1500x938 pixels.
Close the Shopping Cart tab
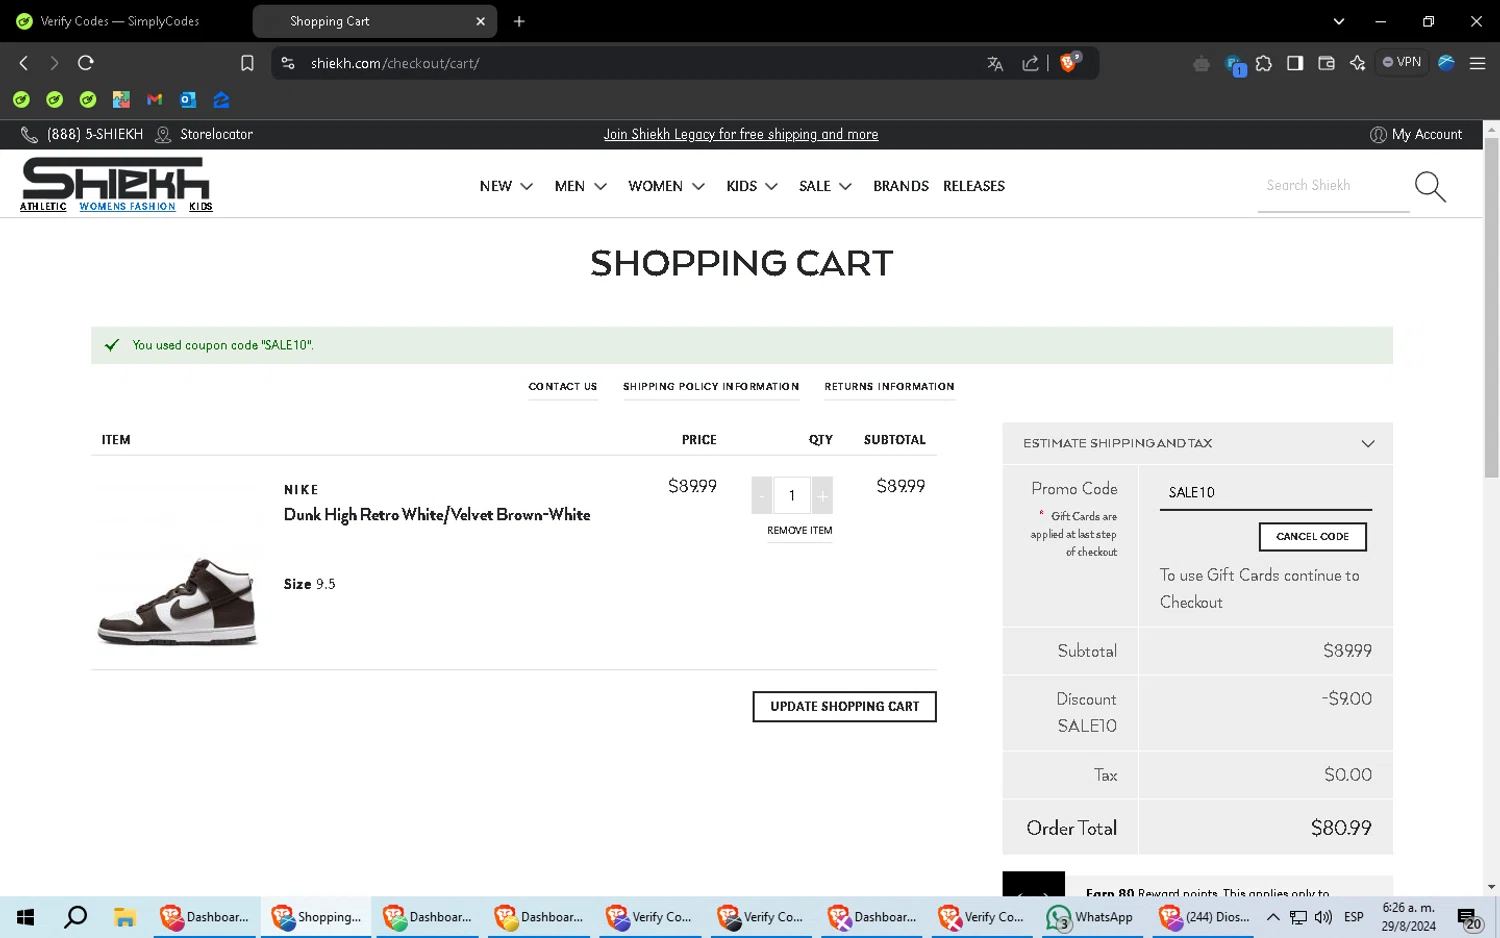pyautogui.click(x=480, y=21)
